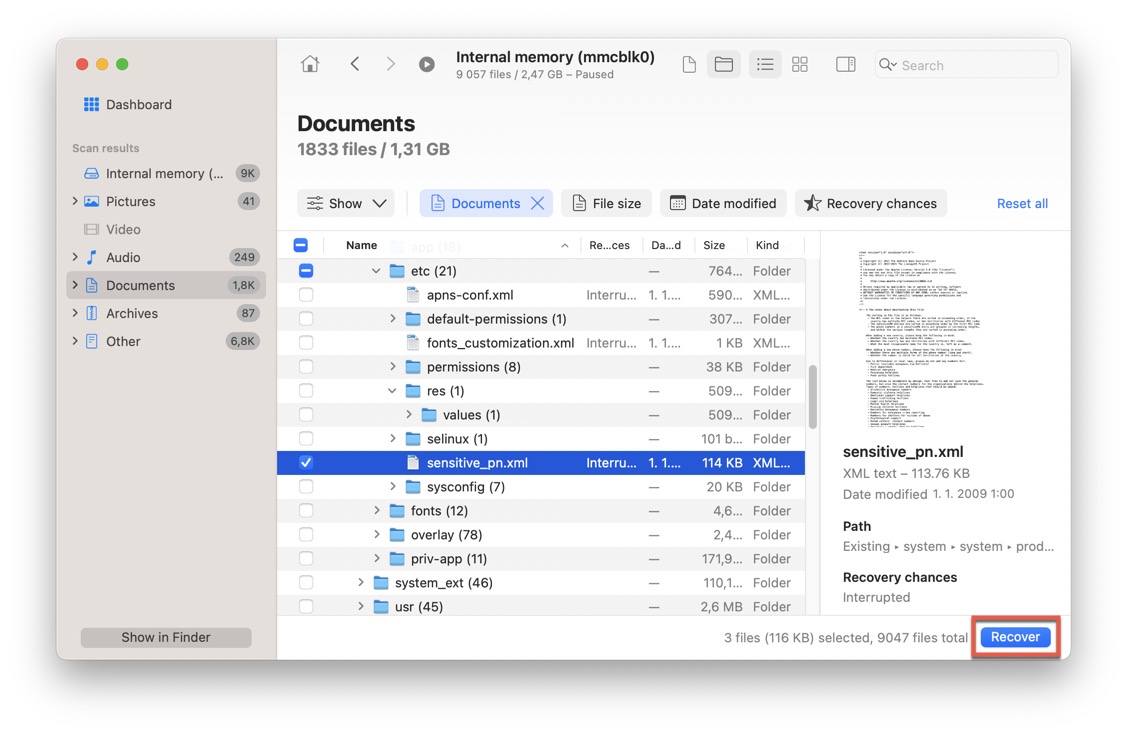The width and height of the screenshot is (1127, 734).
Task: Sort by the Name column header
Action: coord(362,245)
